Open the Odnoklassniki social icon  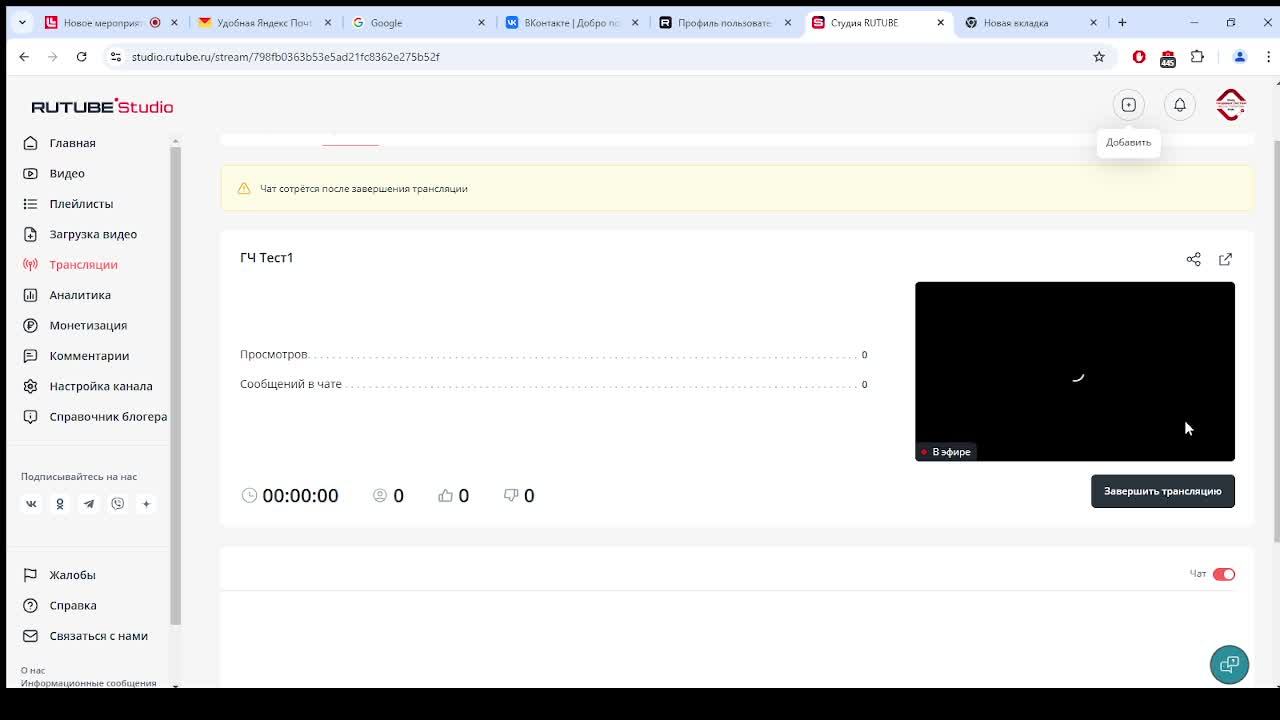(60, 504)
